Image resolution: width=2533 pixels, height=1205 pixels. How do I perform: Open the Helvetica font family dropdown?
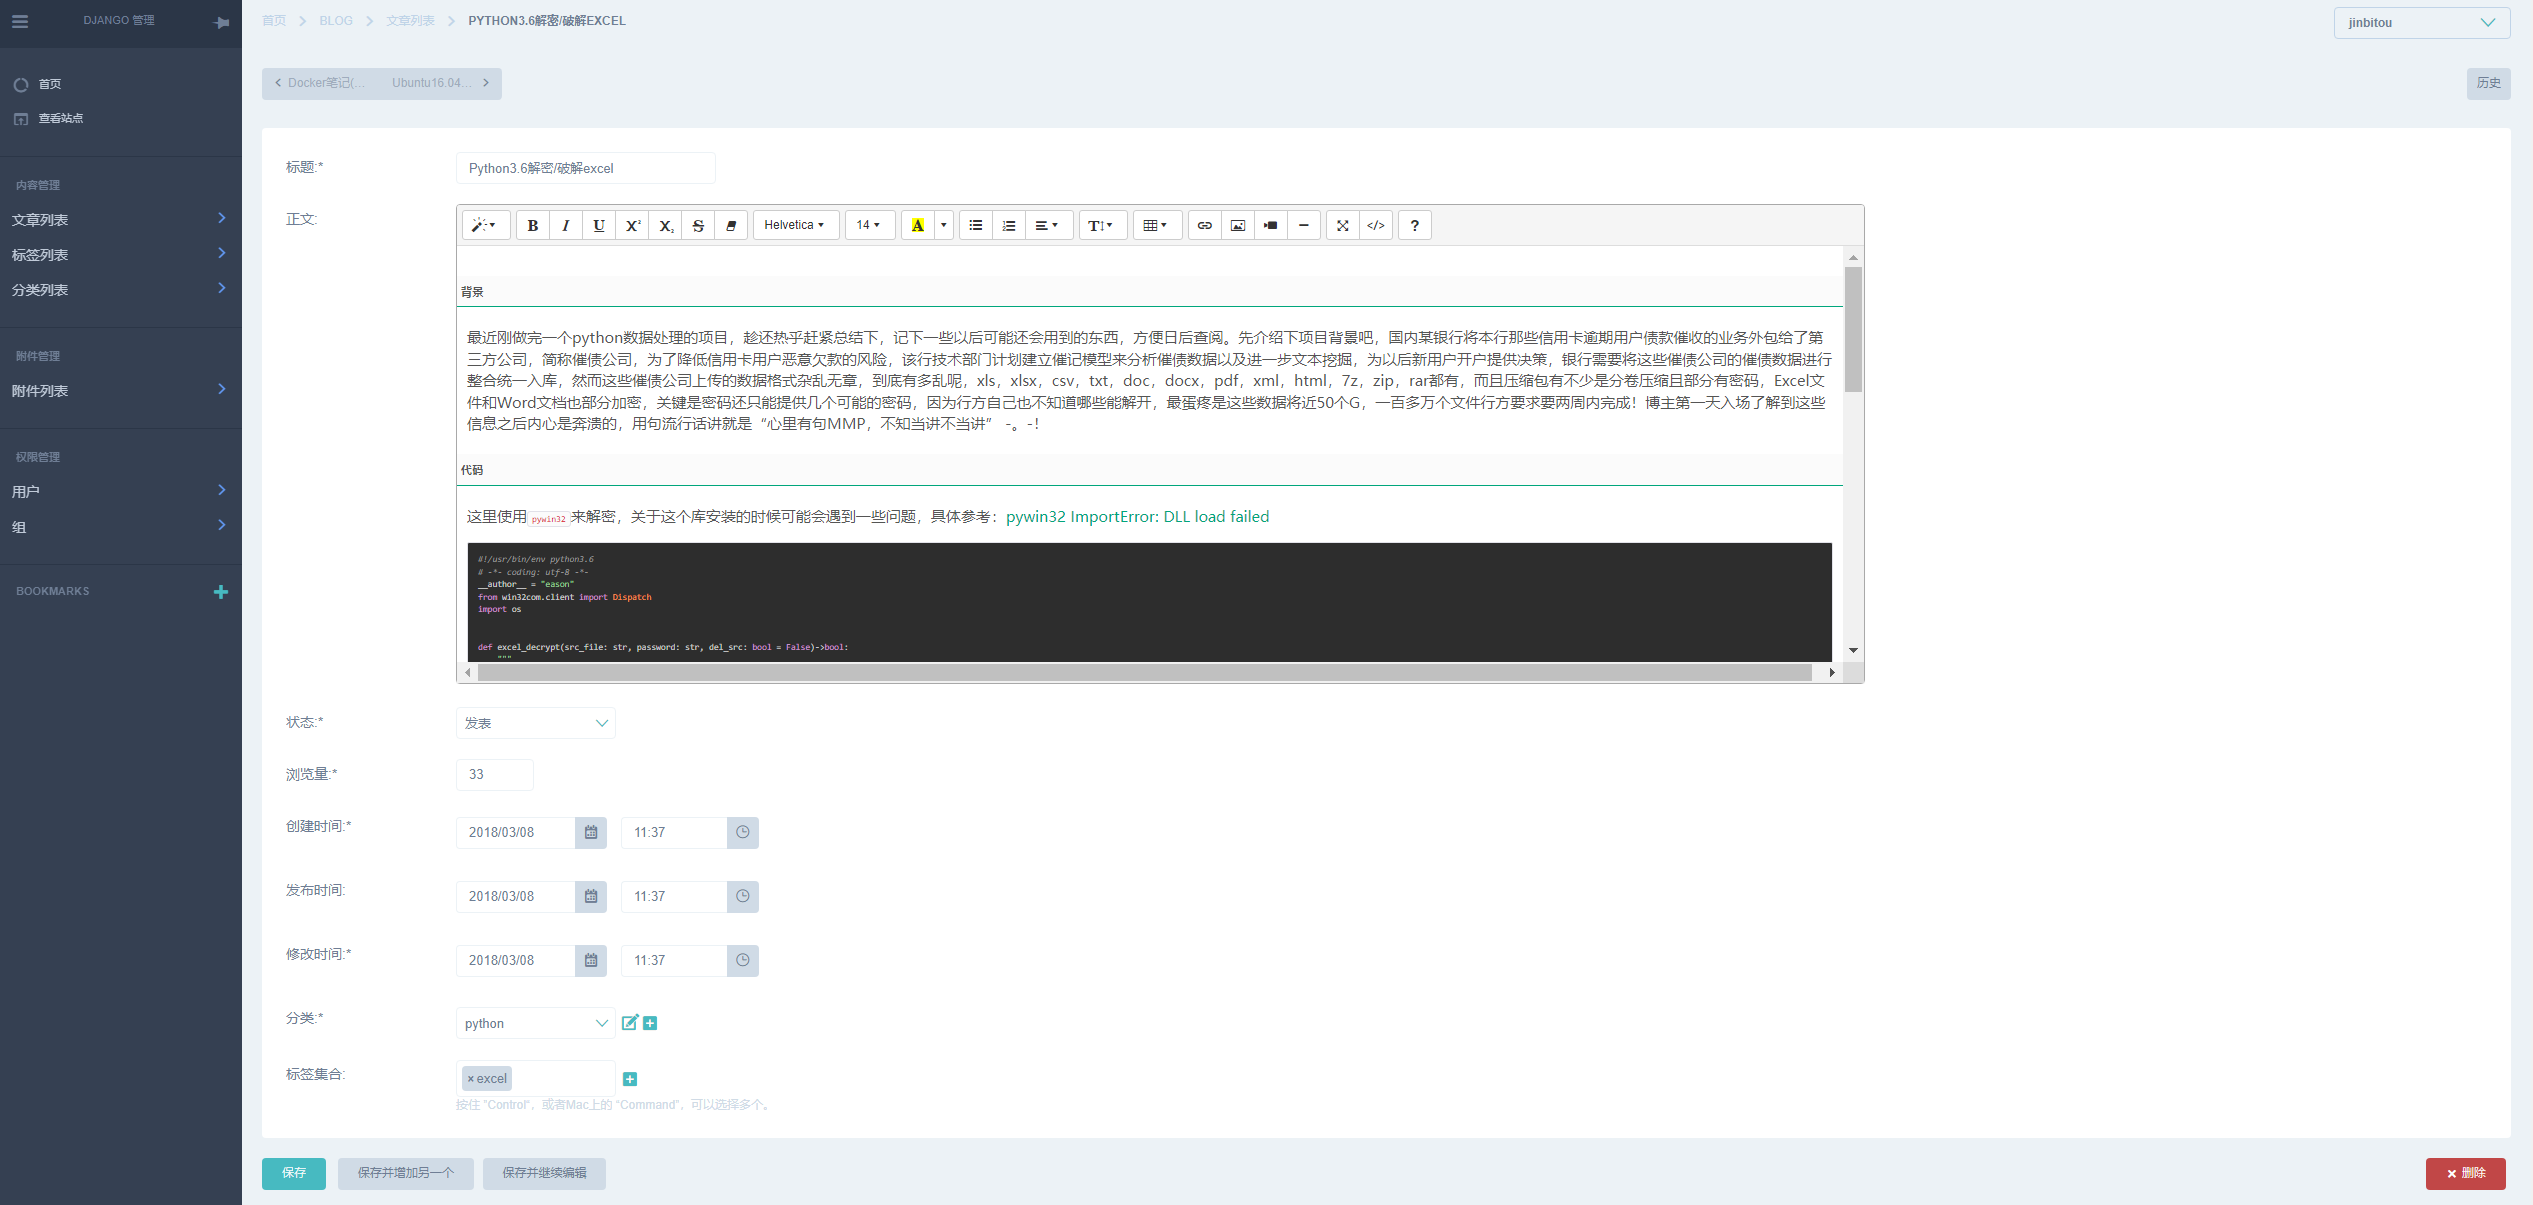(795, 226)
